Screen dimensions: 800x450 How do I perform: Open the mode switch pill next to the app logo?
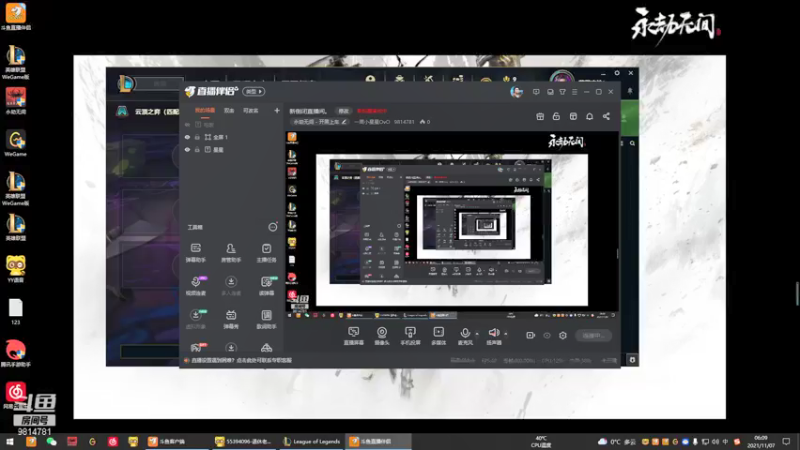(254, 91)
